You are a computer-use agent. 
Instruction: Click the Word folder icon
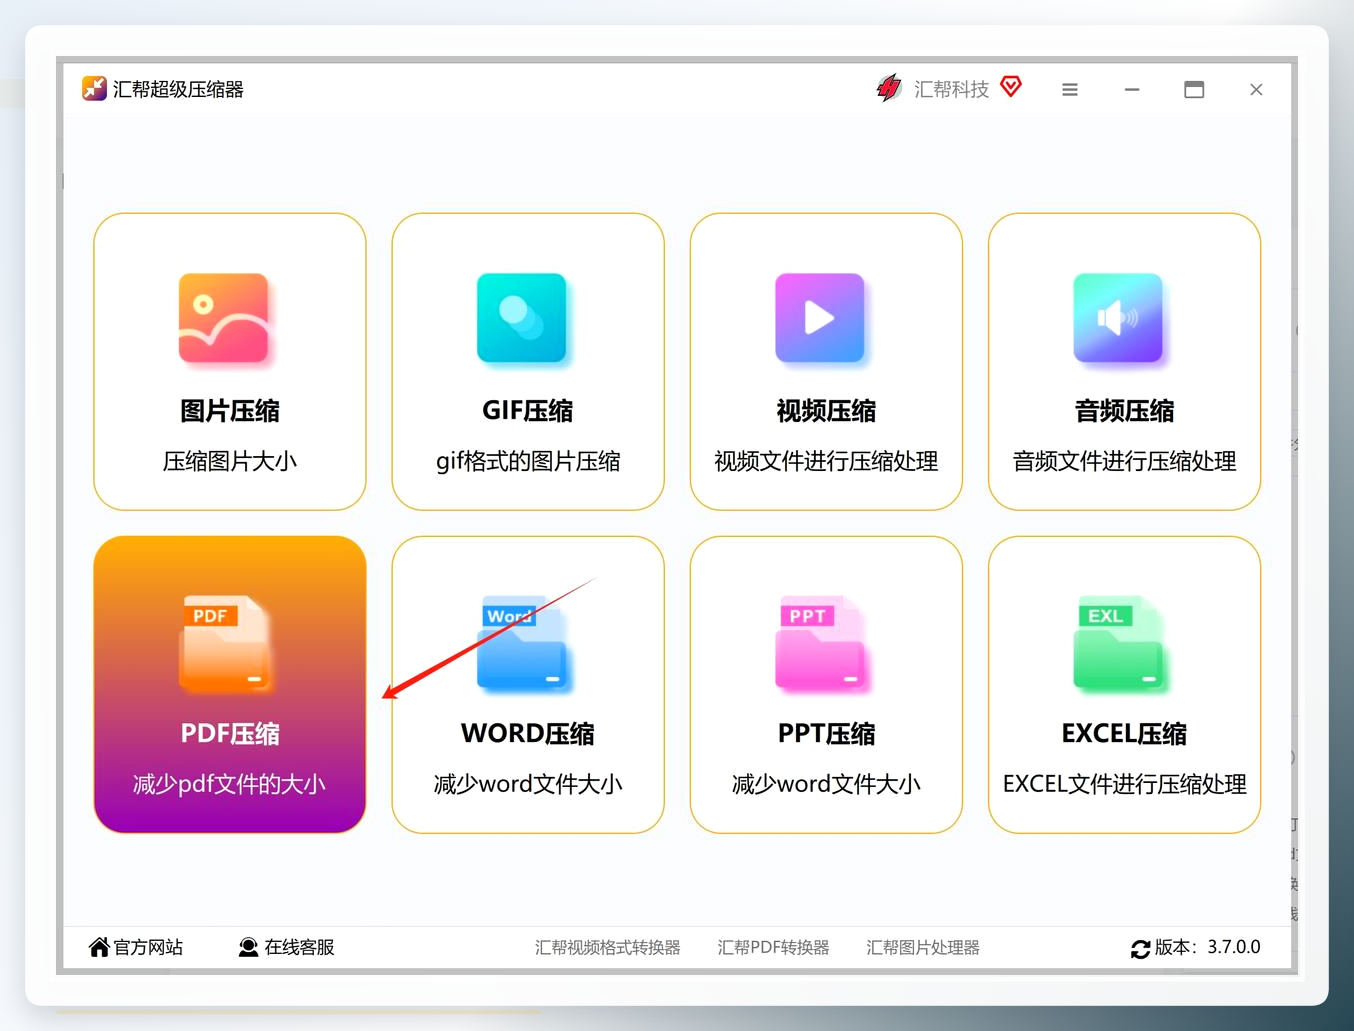[x=523, y=644]
